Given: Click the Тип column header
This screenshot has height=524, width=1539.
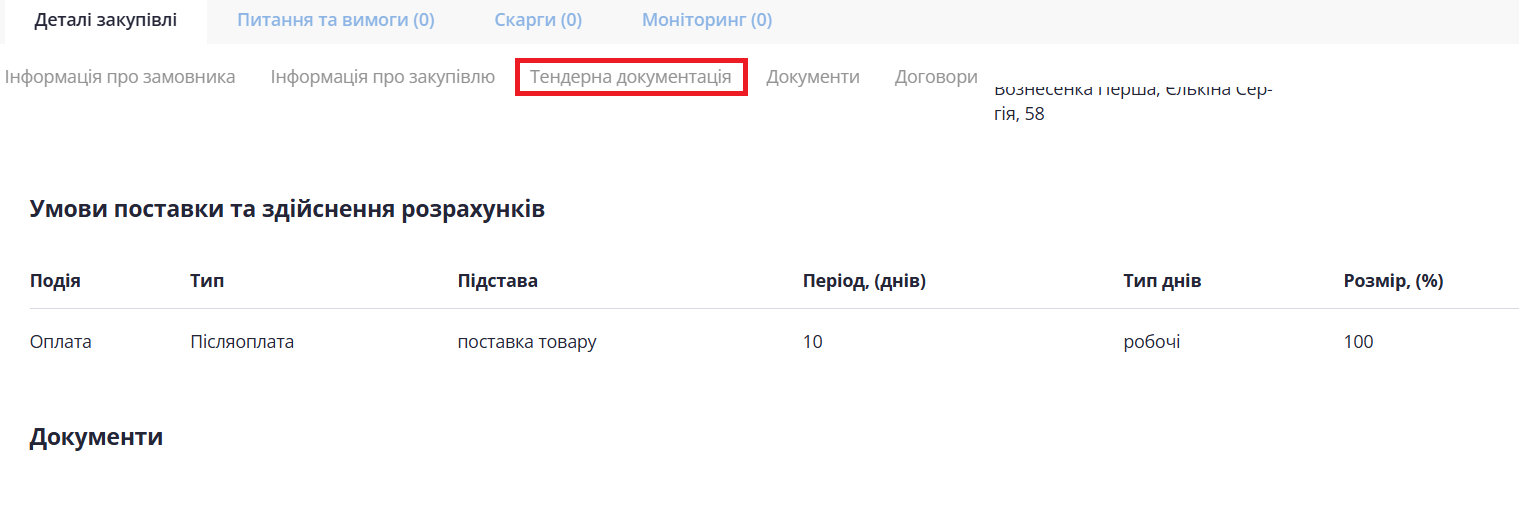Looking at the screenshot, I should tap(207, 281).
